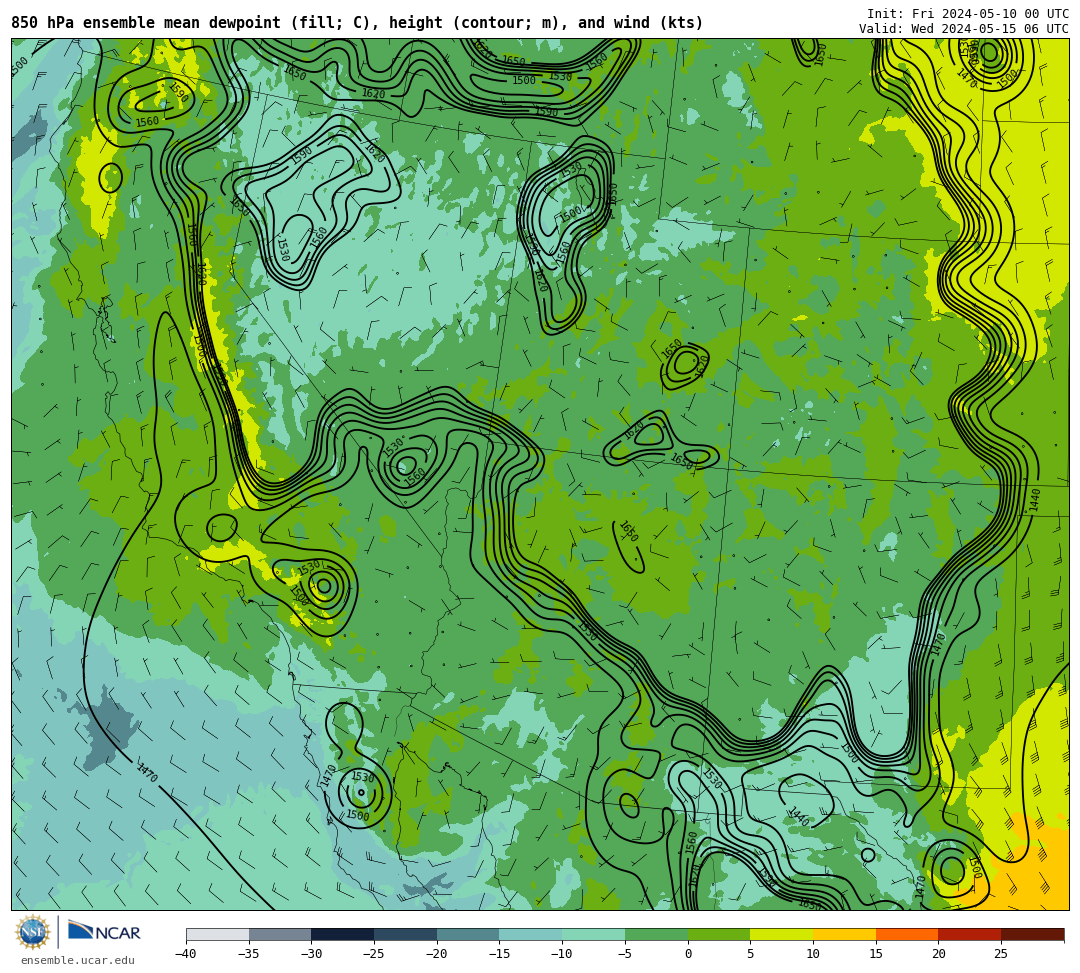
Task: Pick the dark brown above-25 colorbar swatch
Action: 1032,934
